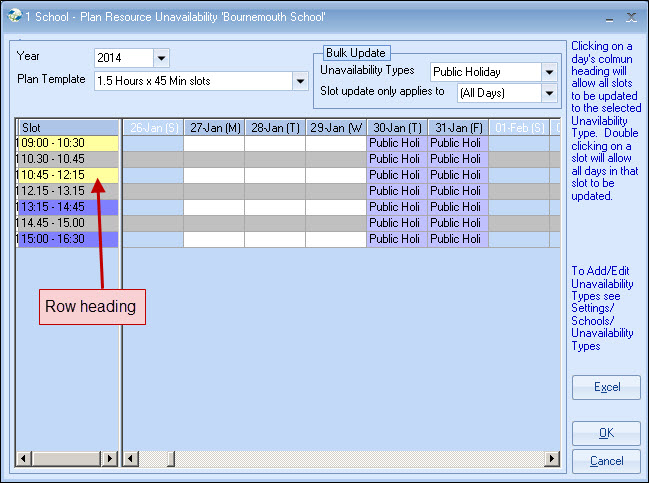The height and width of the screenshot is (483, 649).
Task: Click the 27-Jan (M) column heading
Action: click(x=214, y=127)
